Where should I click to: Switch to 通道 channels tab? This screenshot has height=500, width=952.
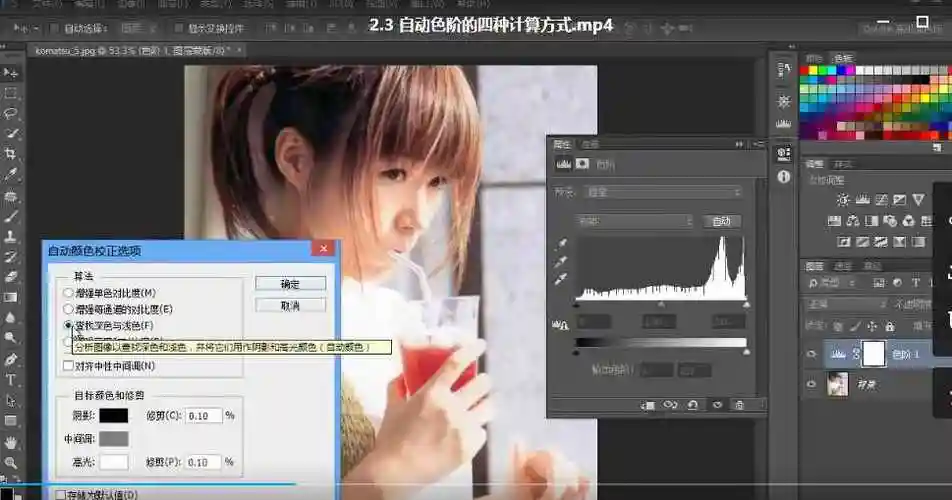click(x=843, y=266)
